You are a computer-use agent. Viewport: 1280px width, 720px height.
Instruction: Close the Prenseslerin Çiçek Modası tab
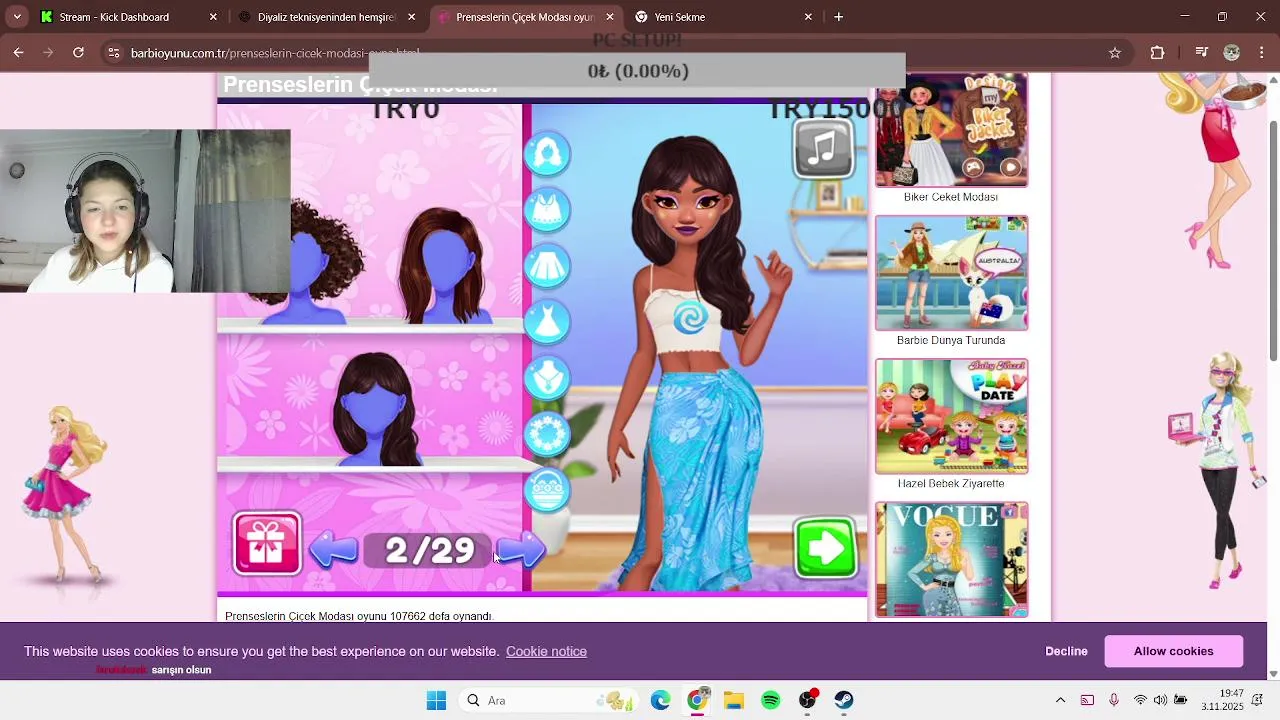point(610,17)
